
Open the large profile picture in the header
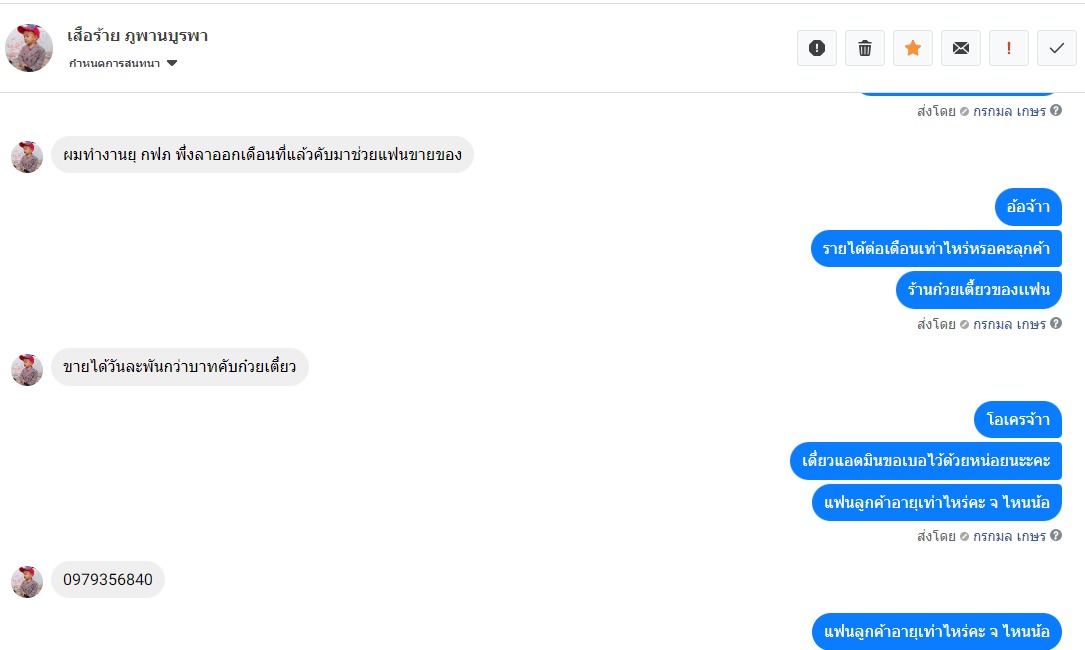(29, 48)
